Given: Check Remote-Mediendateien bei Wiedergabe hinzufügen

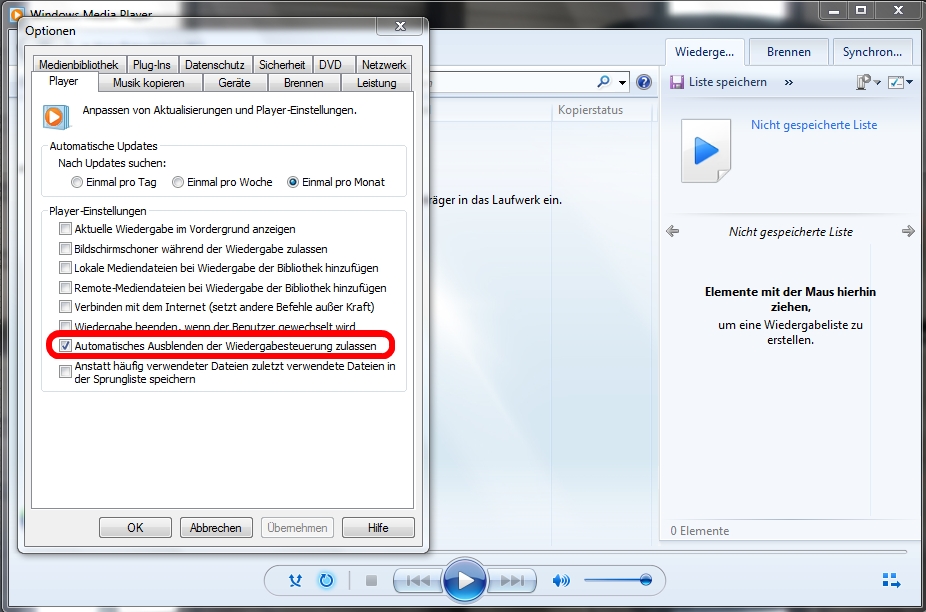Looking at the screenshot, I should [x=65, y=288].
